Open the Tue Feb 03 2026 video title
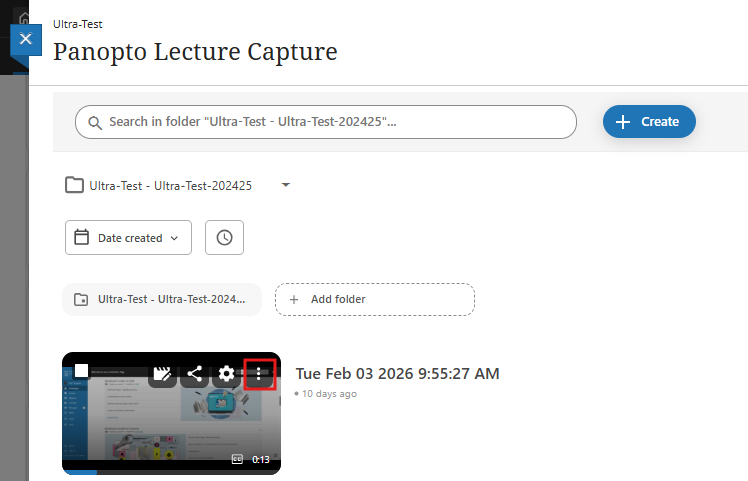Viewport: 748px width, 481px height. [397, 374]
